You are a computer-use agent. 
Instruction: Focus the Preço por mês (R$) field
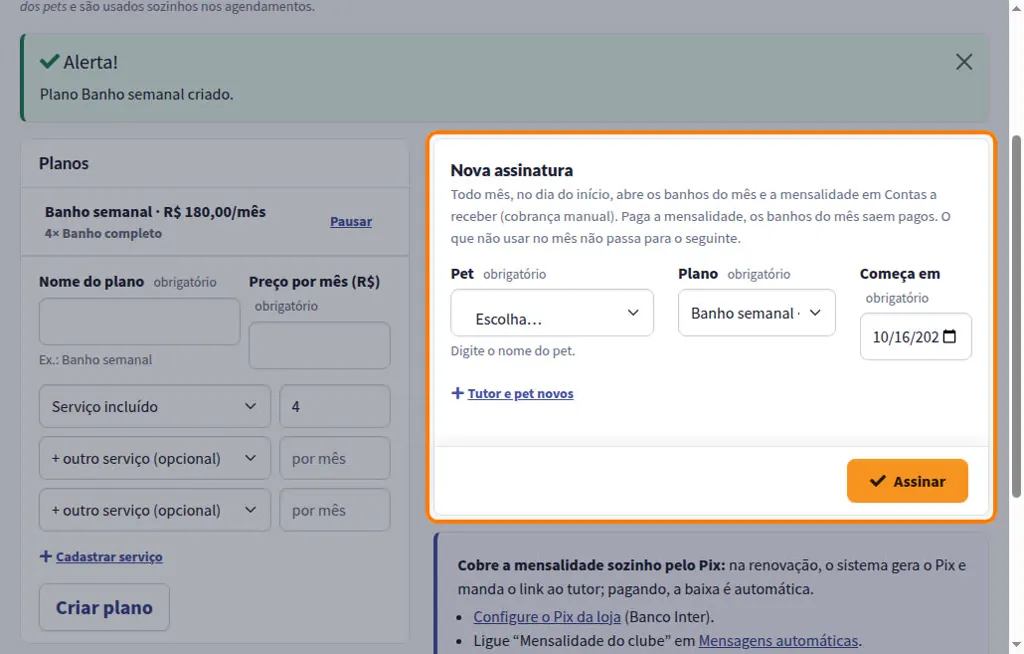[319, 345]
